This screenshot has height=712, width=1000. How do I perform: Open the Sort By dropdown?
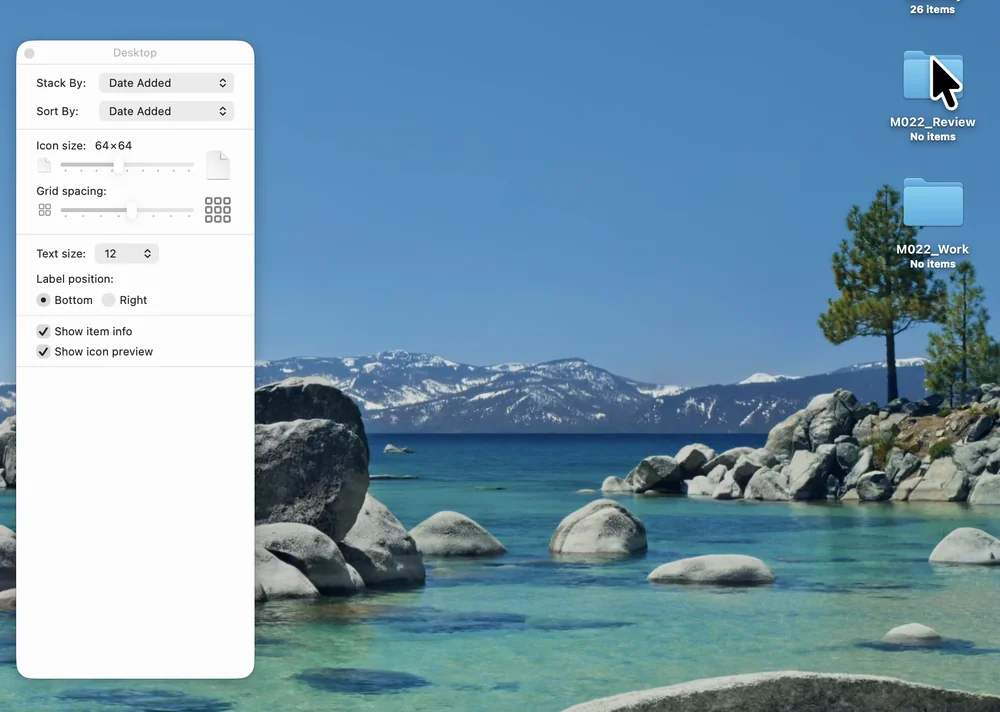pyautogui.click(x=166, y=111)
